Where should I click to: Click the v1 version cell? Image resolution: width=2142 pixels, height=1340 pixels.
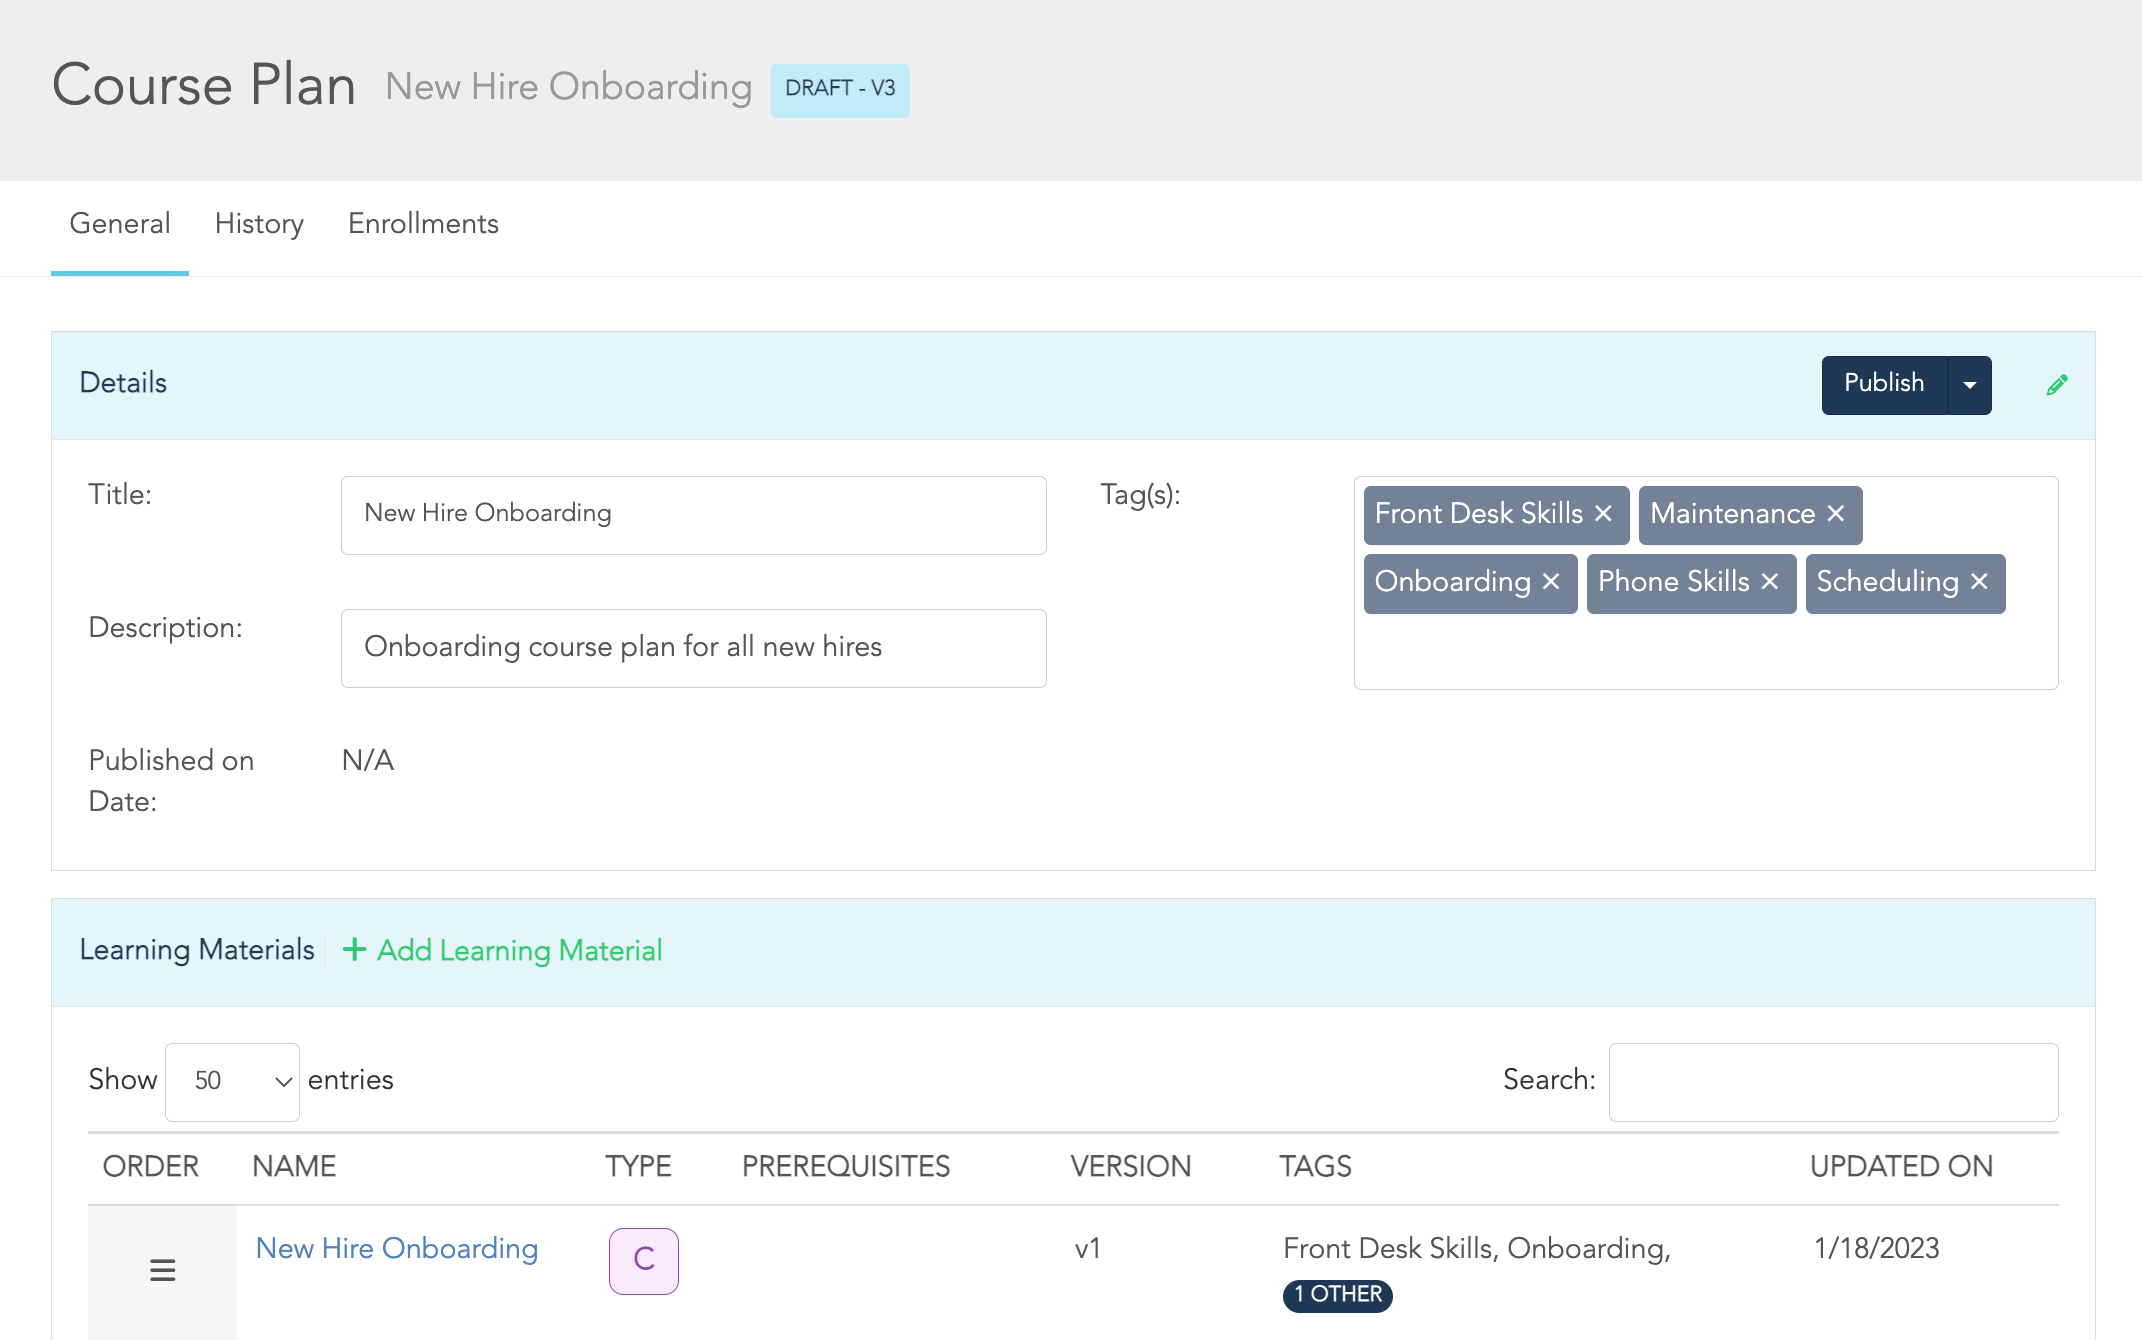(1087, 1248)
